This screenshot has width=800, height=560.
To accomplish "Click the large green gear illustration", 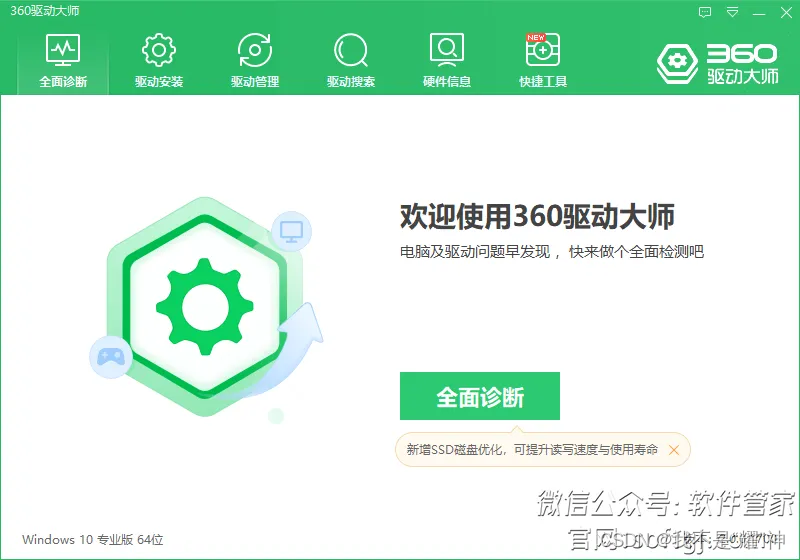I will (x=205, y=307).
